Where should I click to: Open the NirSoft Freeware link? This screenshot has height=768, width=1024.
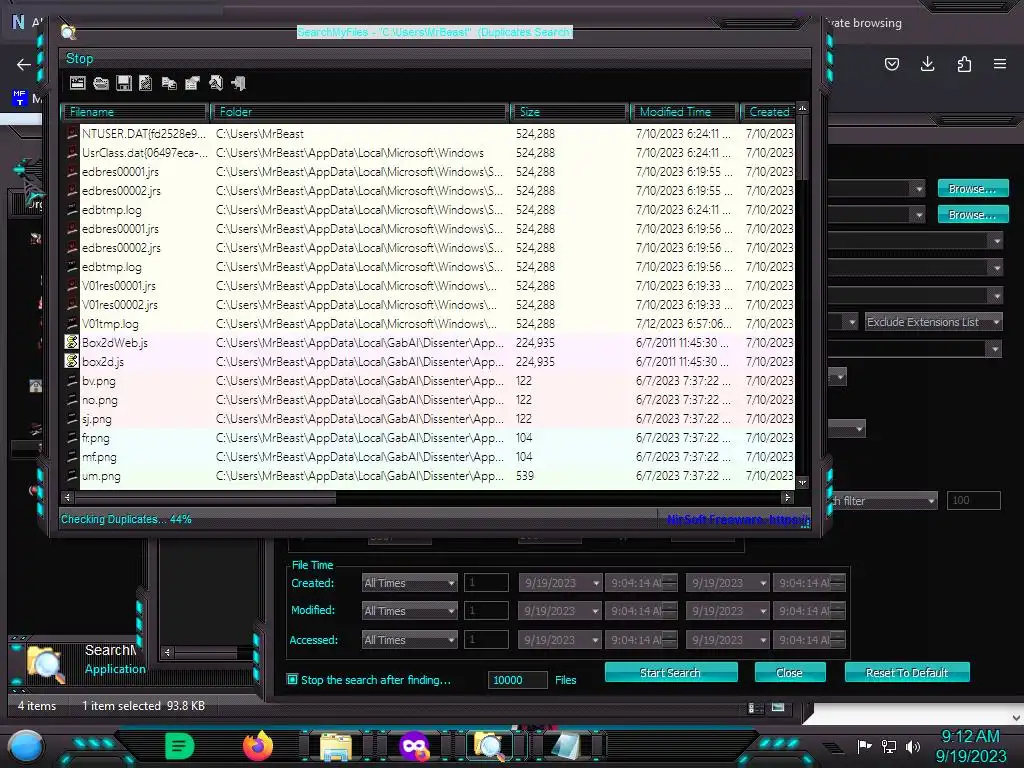[x=737, y=520]
